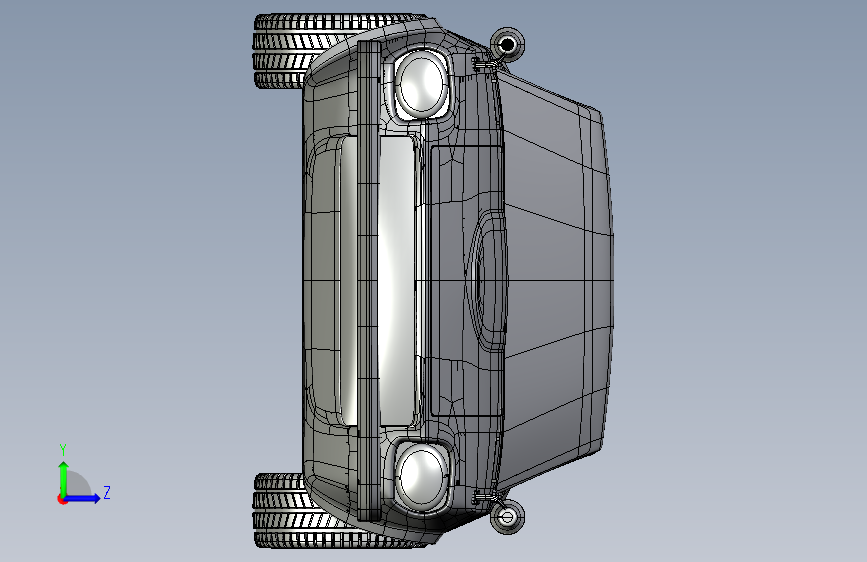Select the lower side mirror of the car
Viewport: 867px width, 562px height.
coord(507,518)
